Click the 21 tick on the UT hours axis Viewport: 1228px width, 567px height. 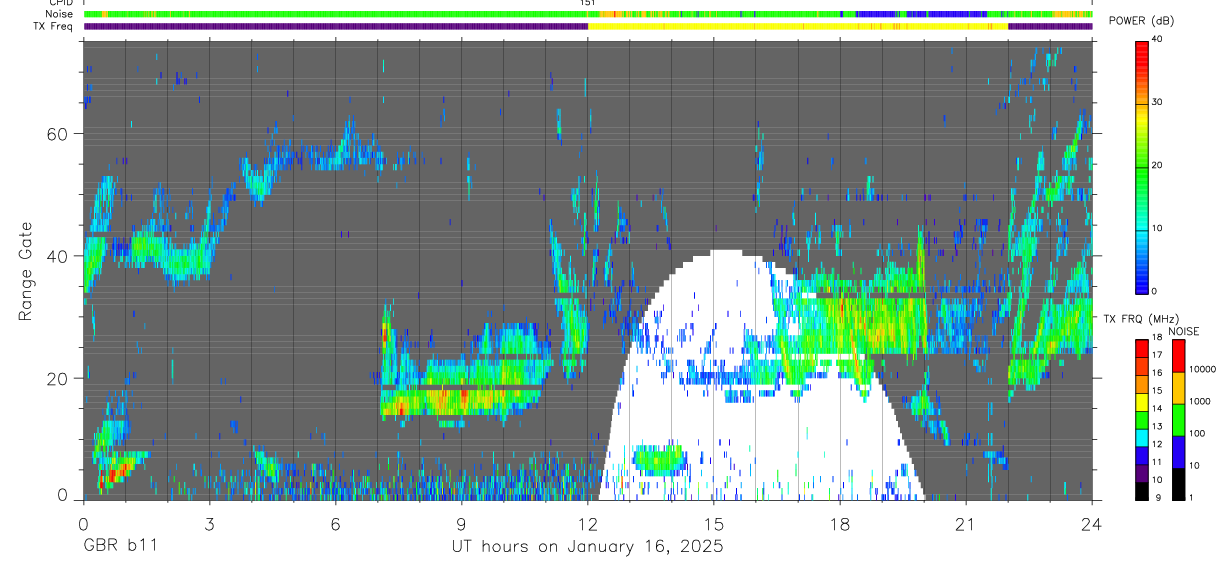coord(966,525)
